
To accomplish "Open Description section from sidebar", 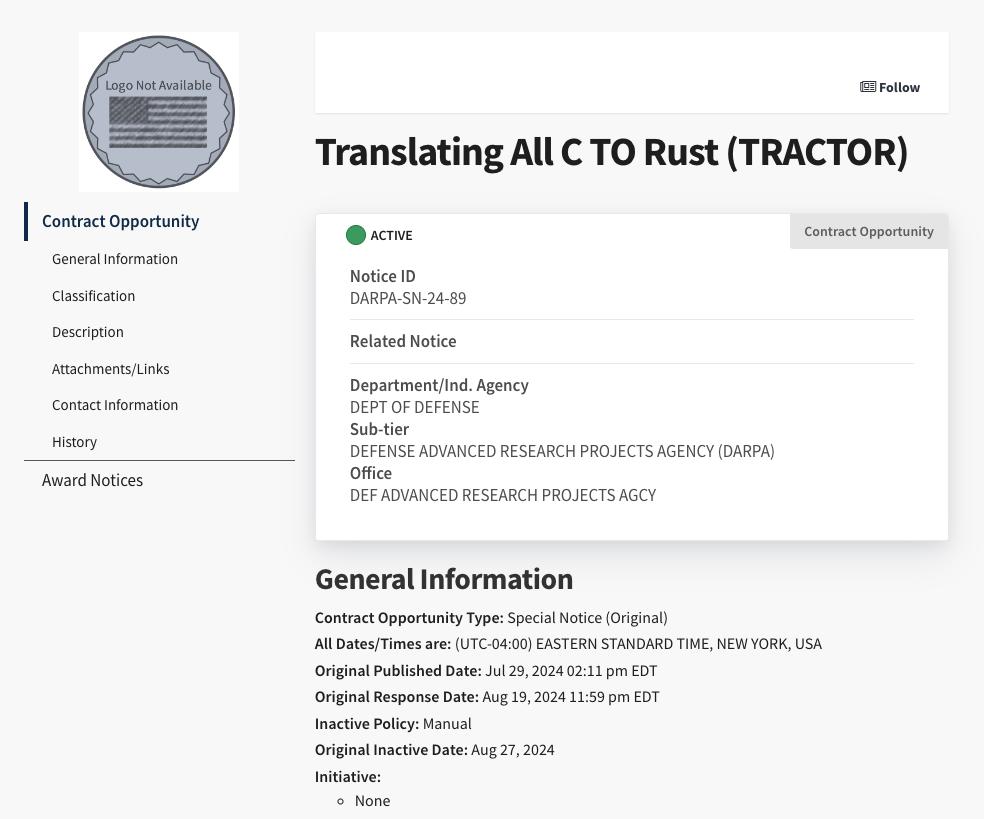I will (x=88, y=332).
